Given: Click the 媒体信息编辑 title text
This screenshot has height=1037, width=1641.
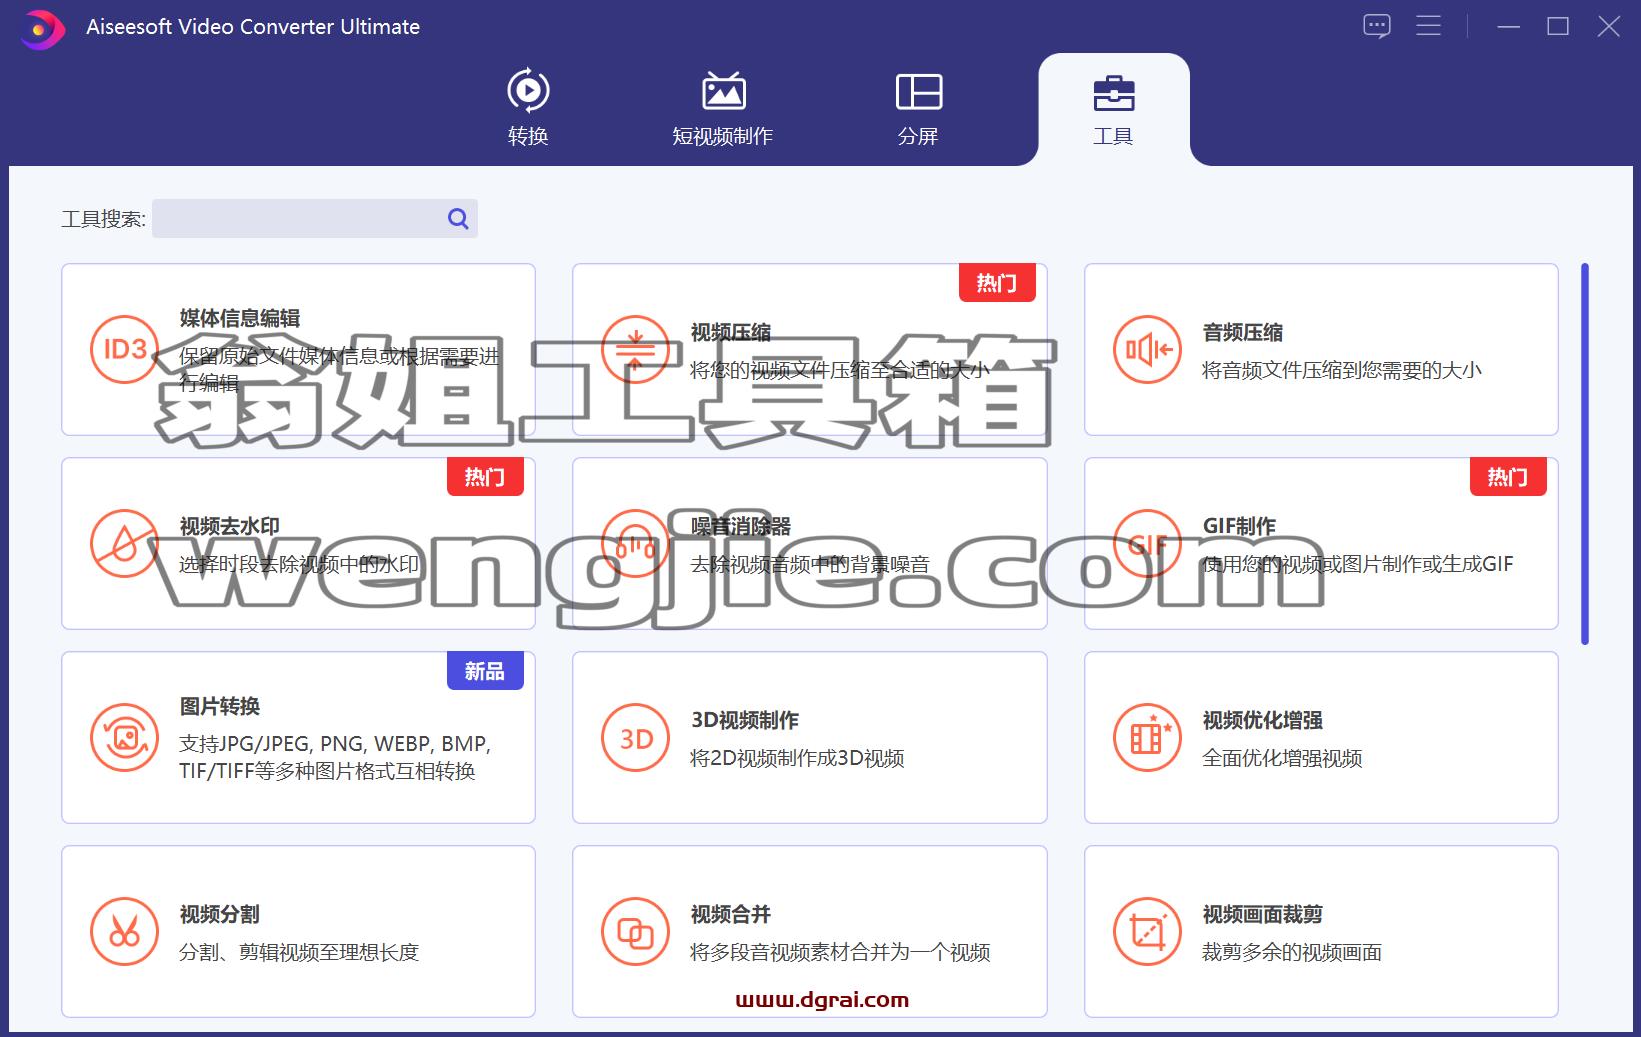Looking at the screenshot, I should point(240,318).
